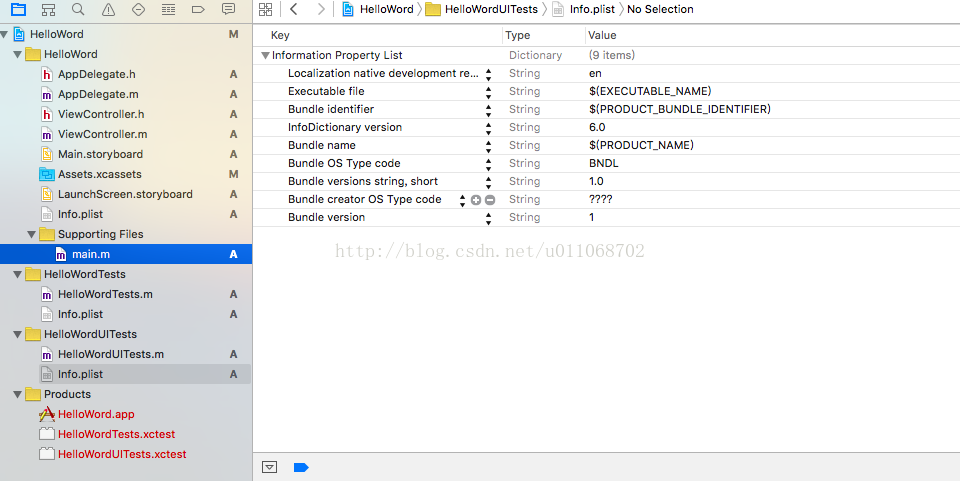Select Info.plist in the jump bar
Viewport: 960px width, 481px height.
[x=583, y=9]
